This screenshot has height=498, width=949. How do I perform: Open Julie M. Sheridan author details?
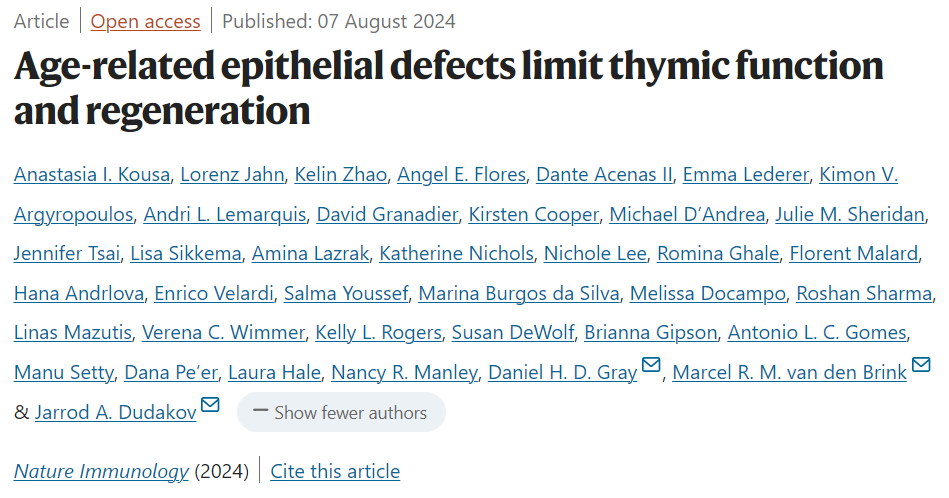point(850,214)
